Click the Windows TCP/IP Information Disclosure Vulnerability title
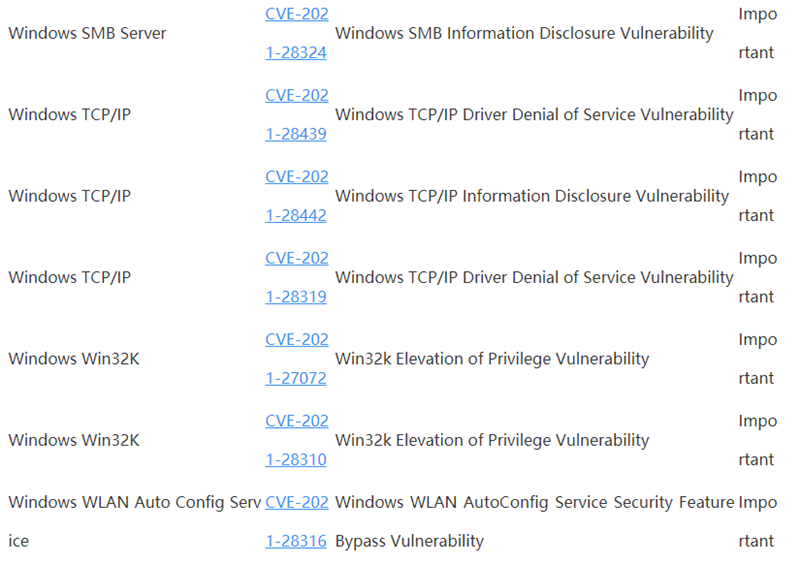This screenshot has height=564, width=800. [532, 196]
